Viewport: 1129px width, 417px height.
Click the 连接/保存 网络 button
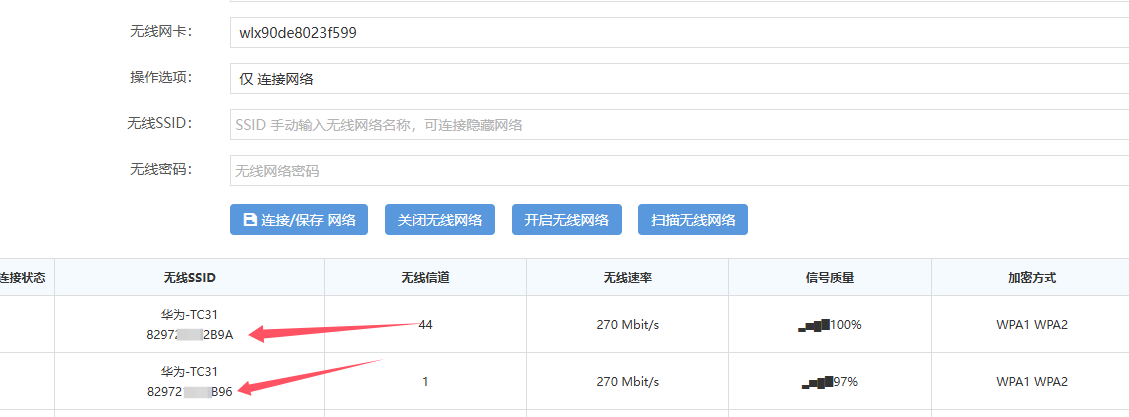(299, 220)
